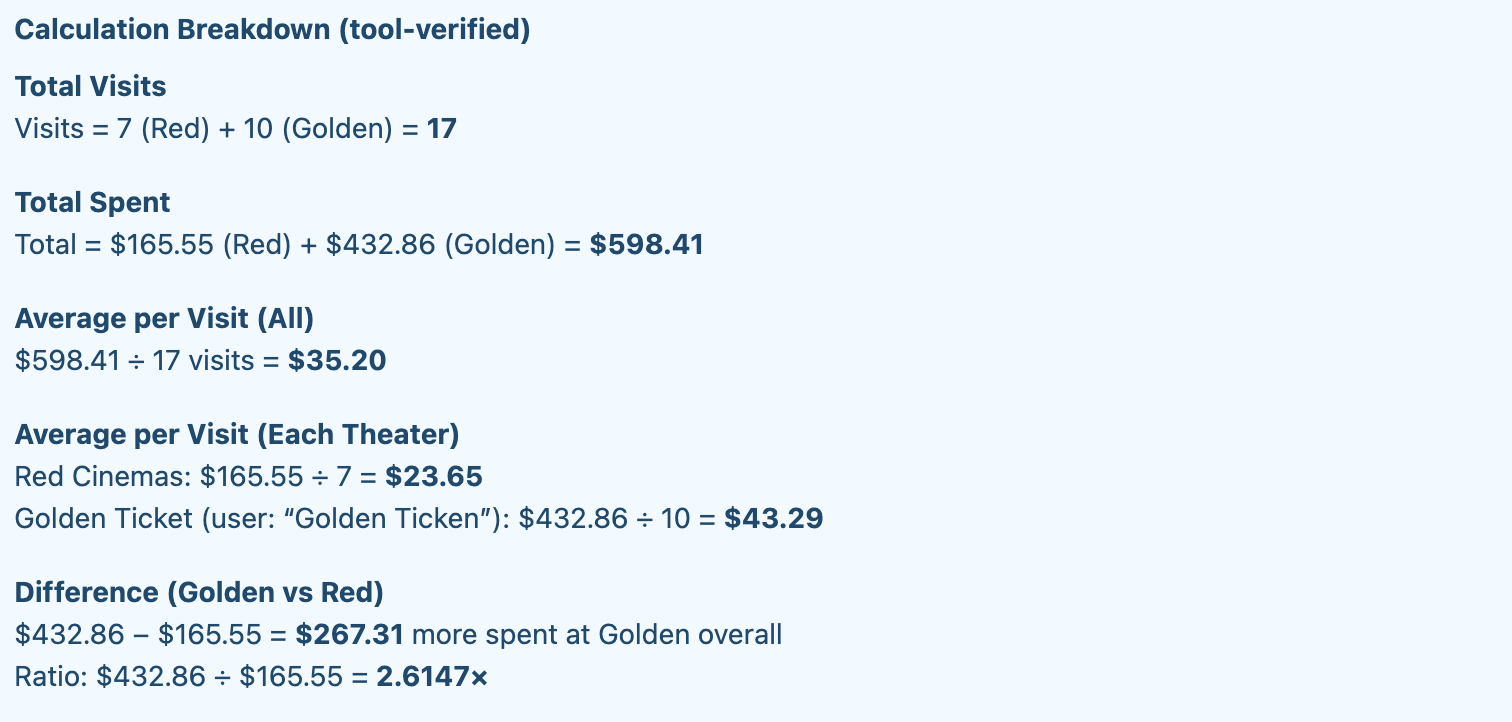This screenshot has width=1512, height=722.
Task: Click the Ratio label
Action: point(51,677)
